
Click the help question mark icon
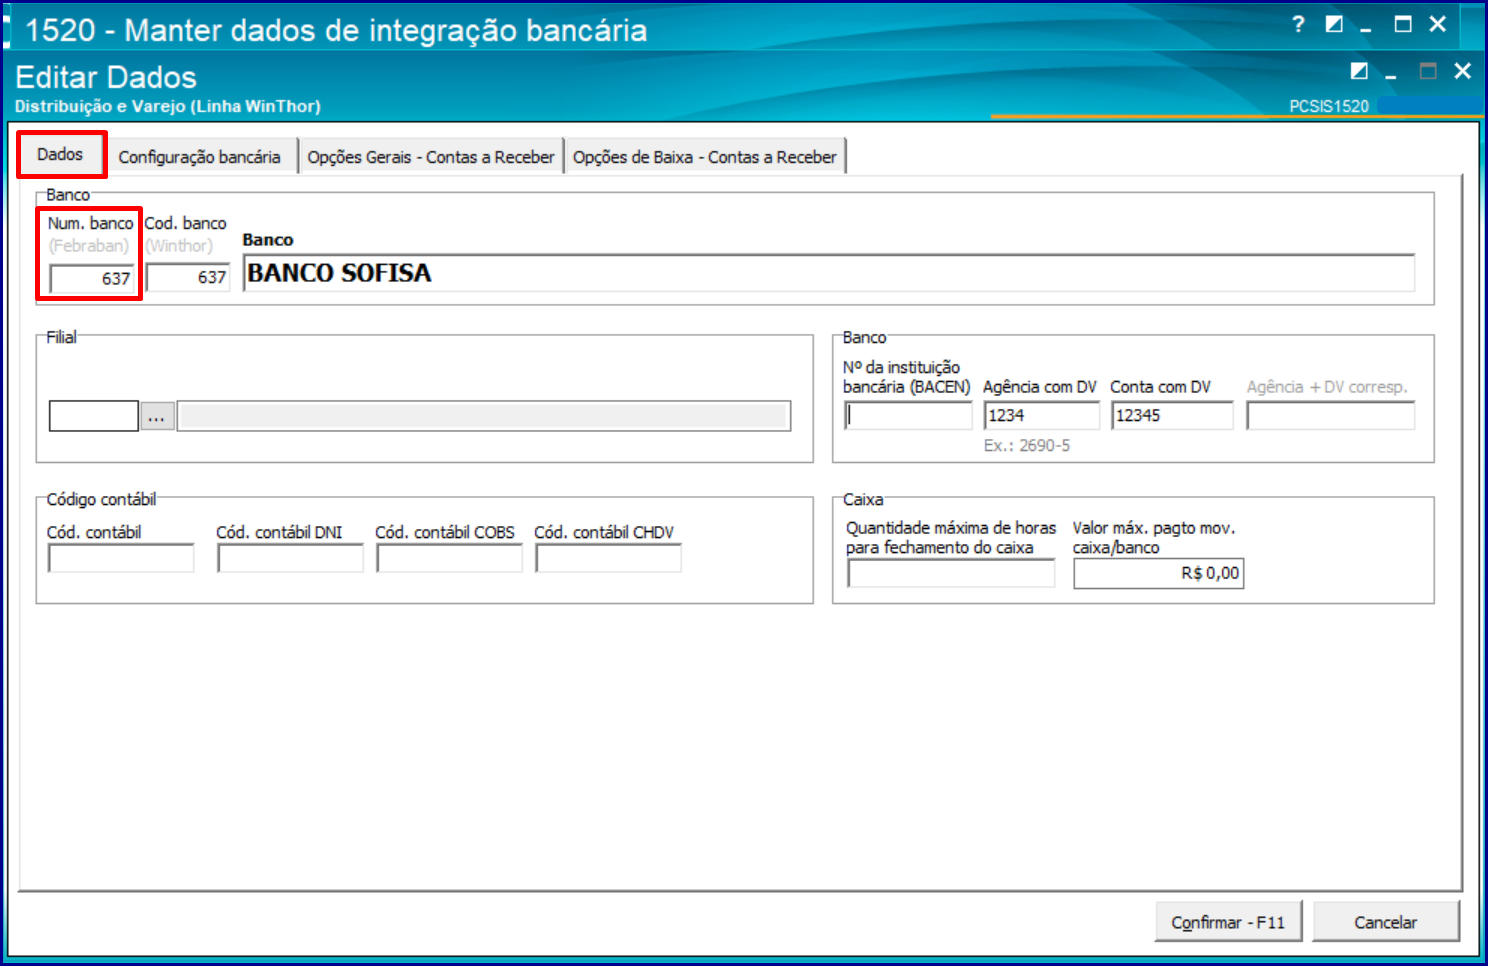1298,24
